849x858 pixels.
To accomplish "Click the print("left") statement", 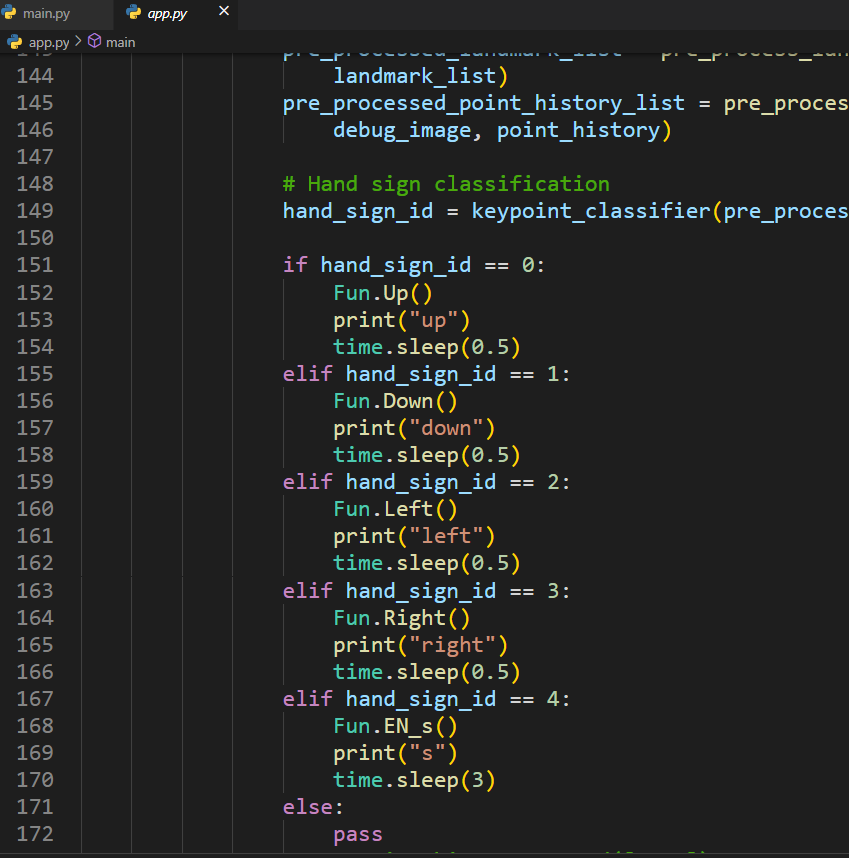I will coord(414,536).
